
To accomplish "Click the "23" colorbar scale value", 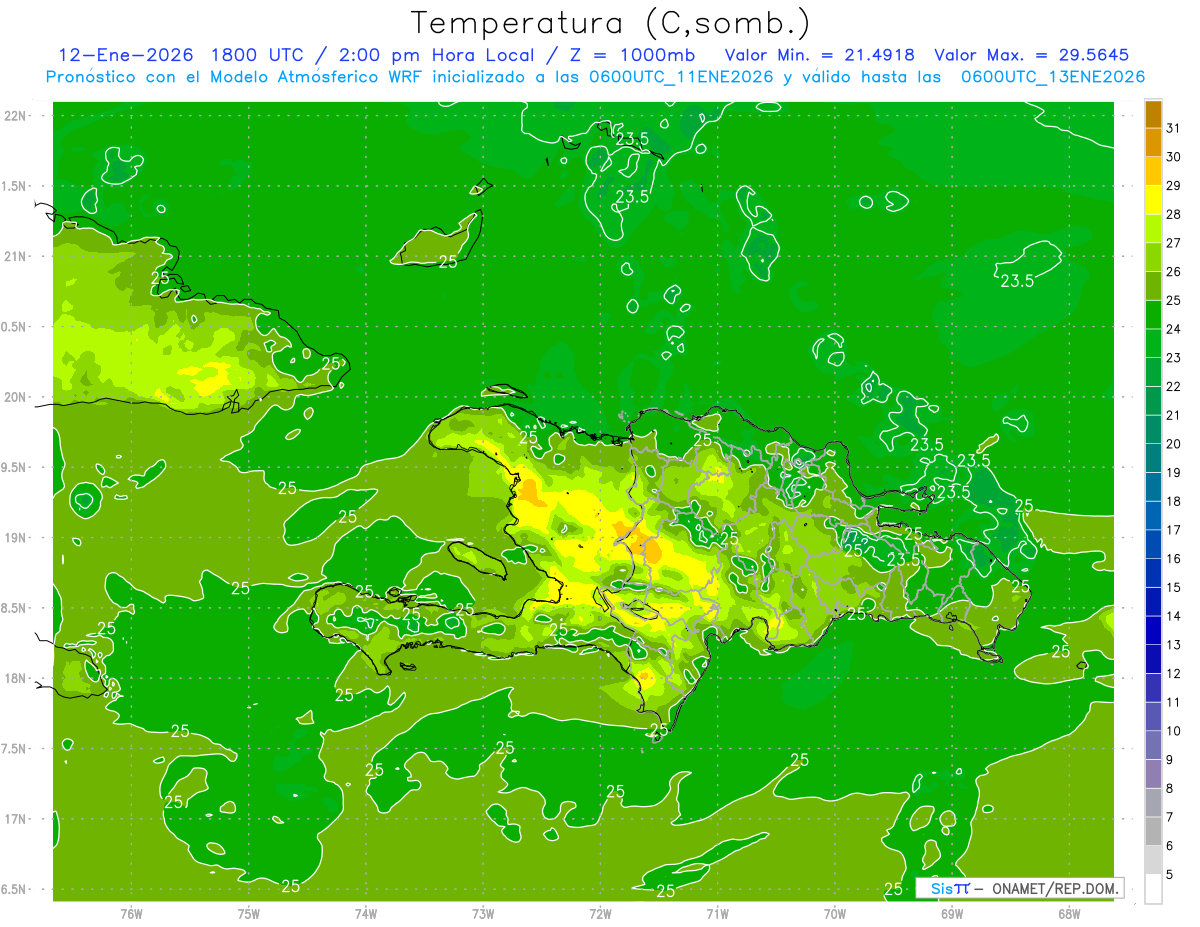I will (x=1173, y=358).
